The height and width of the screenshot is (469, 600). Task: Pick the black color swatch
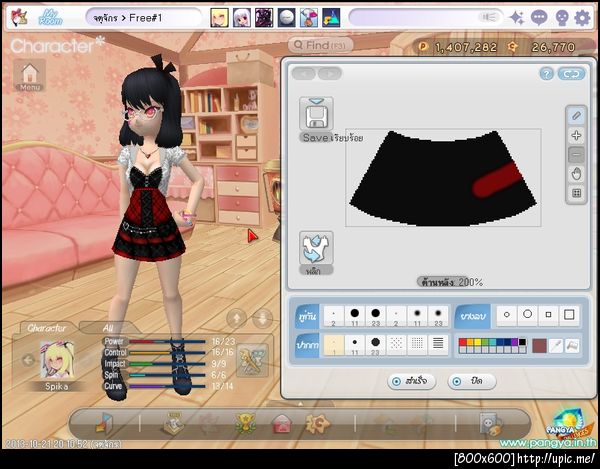click(522, 342)
